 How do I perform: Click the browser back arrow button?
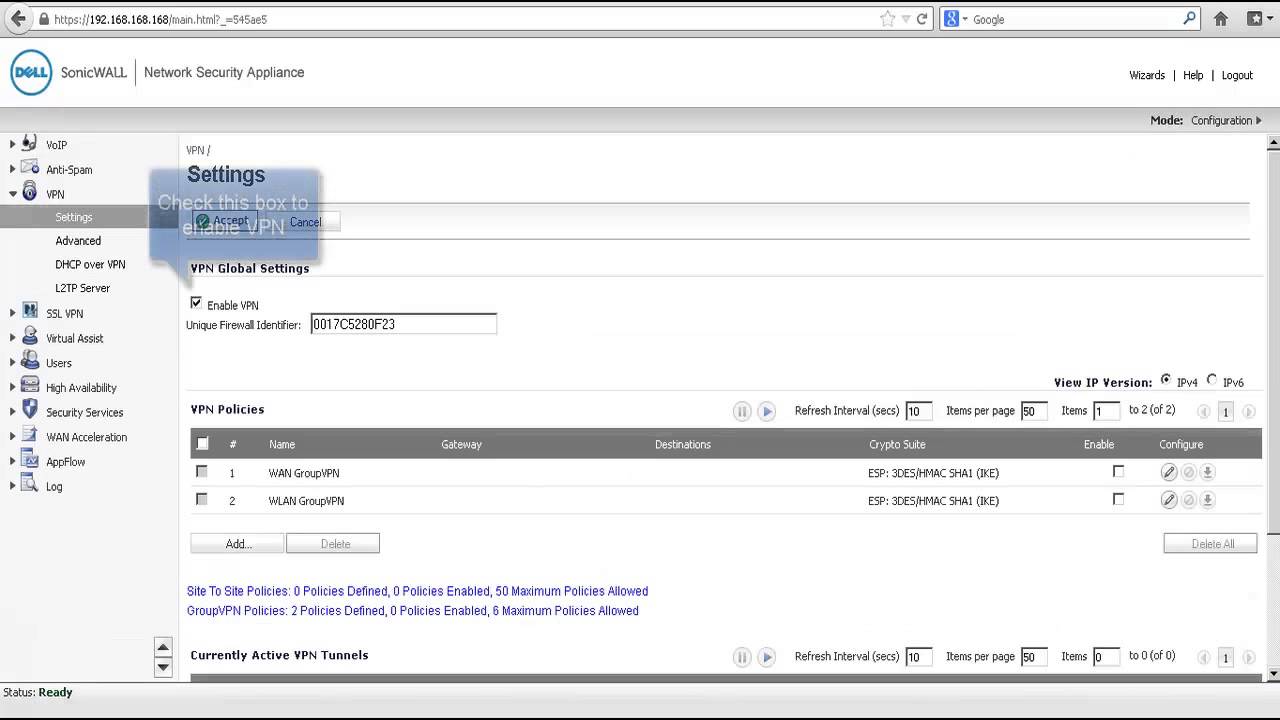click(18, 19)
